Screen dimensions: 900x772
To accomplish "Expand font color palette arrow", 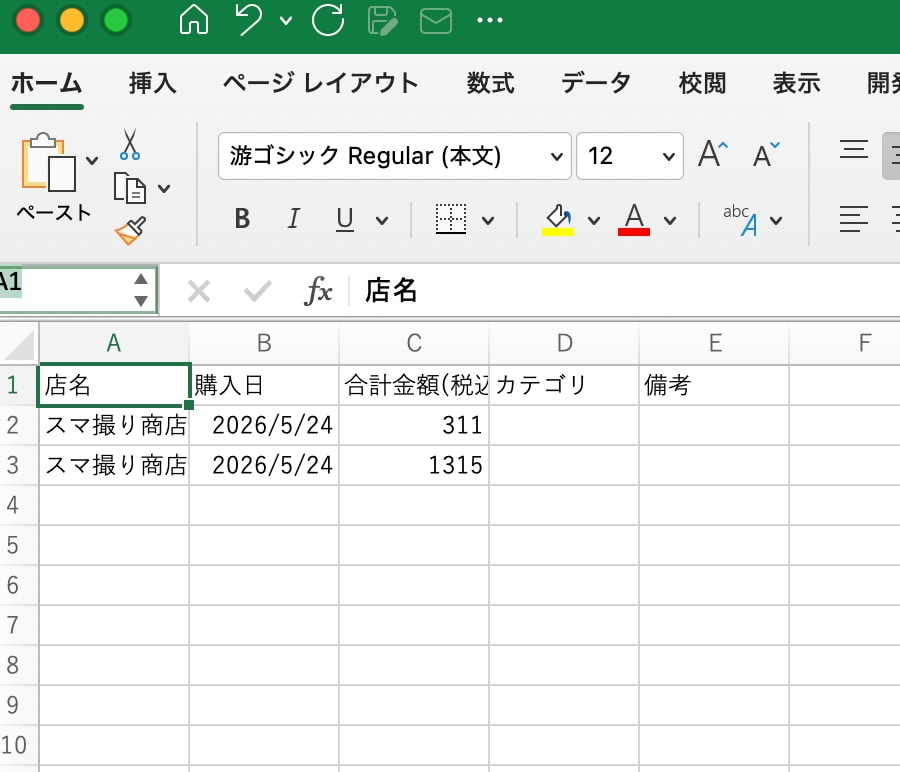I will (x=670, y=220).
